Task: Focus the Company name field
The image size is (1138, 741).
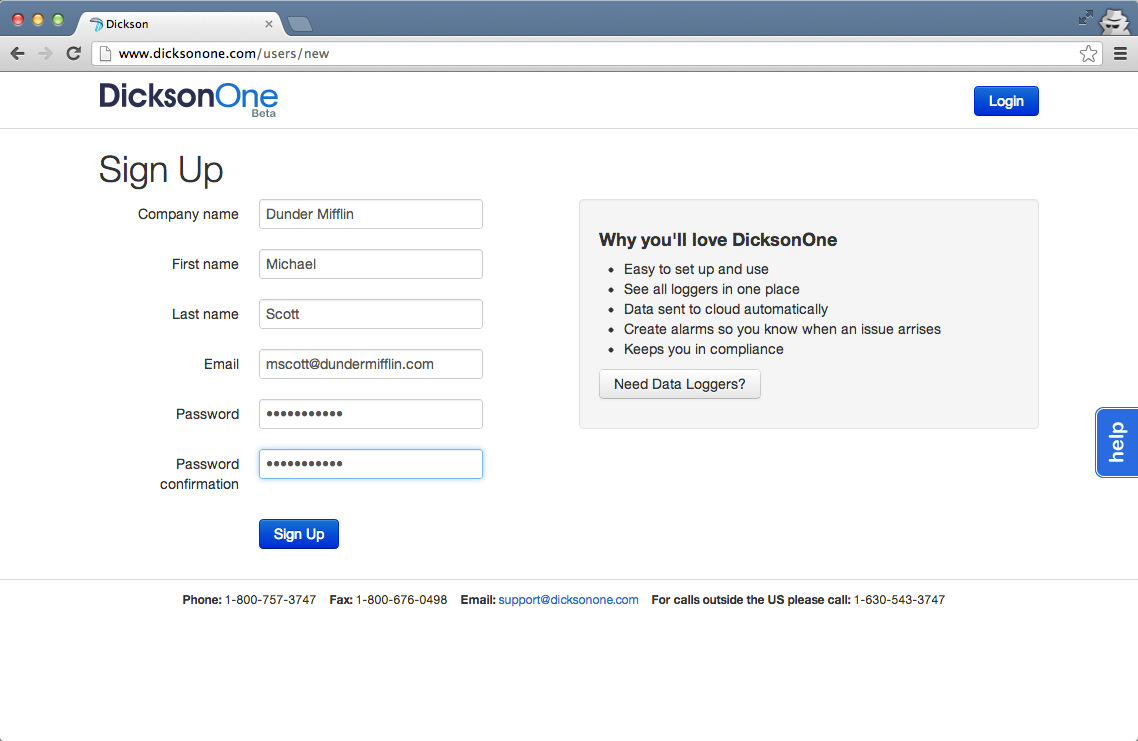Action: (371, 214)
